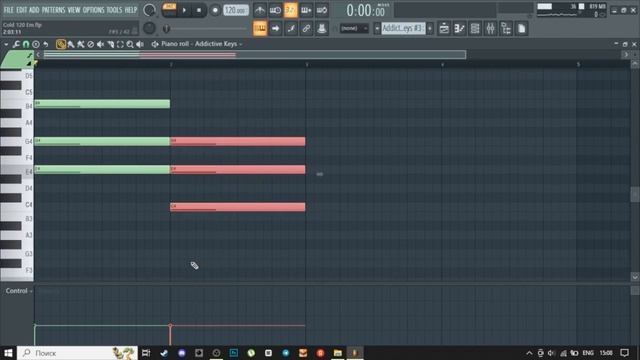Open the EDIT menu

click(x=21, y=10)
